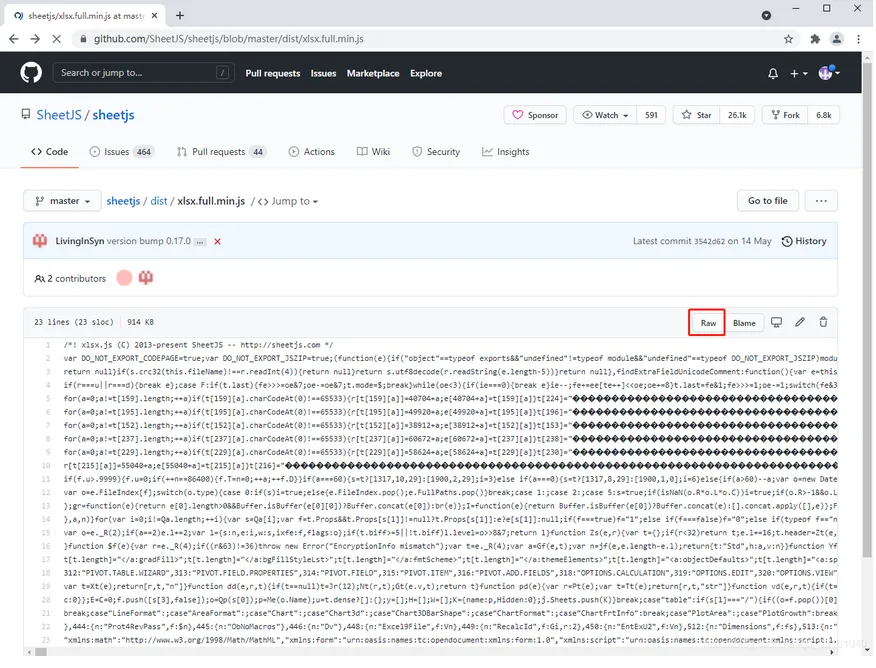
Task: View the 591 watchers count
Action: pos(651,115)
